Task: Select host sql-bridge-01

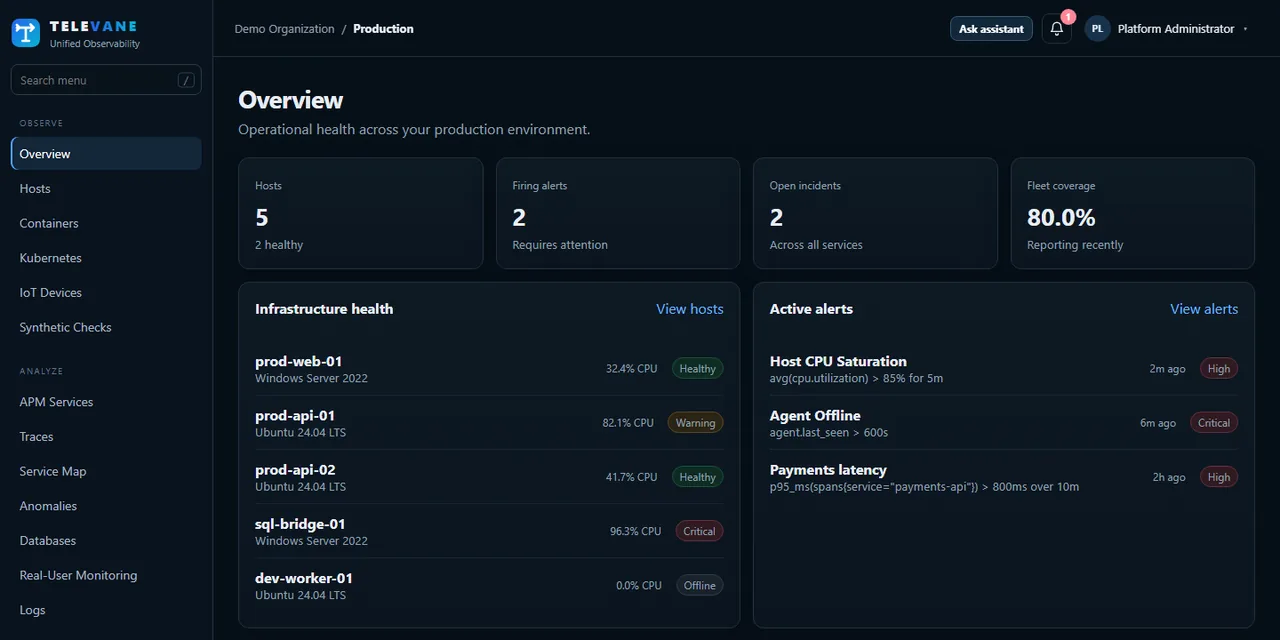Action: [489, 531]
